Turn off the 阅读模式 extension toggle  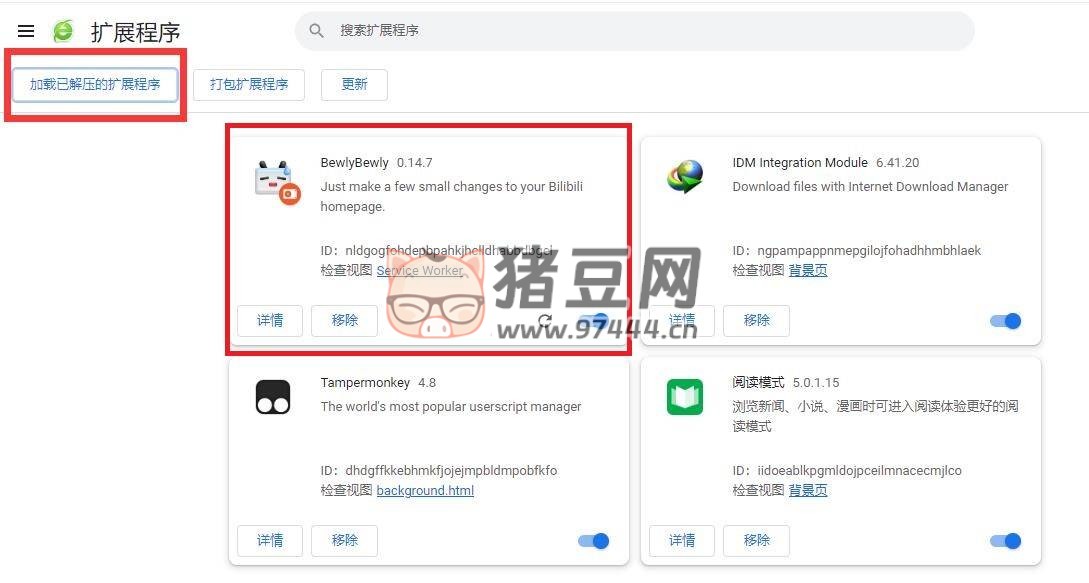tap(1005, 541)
